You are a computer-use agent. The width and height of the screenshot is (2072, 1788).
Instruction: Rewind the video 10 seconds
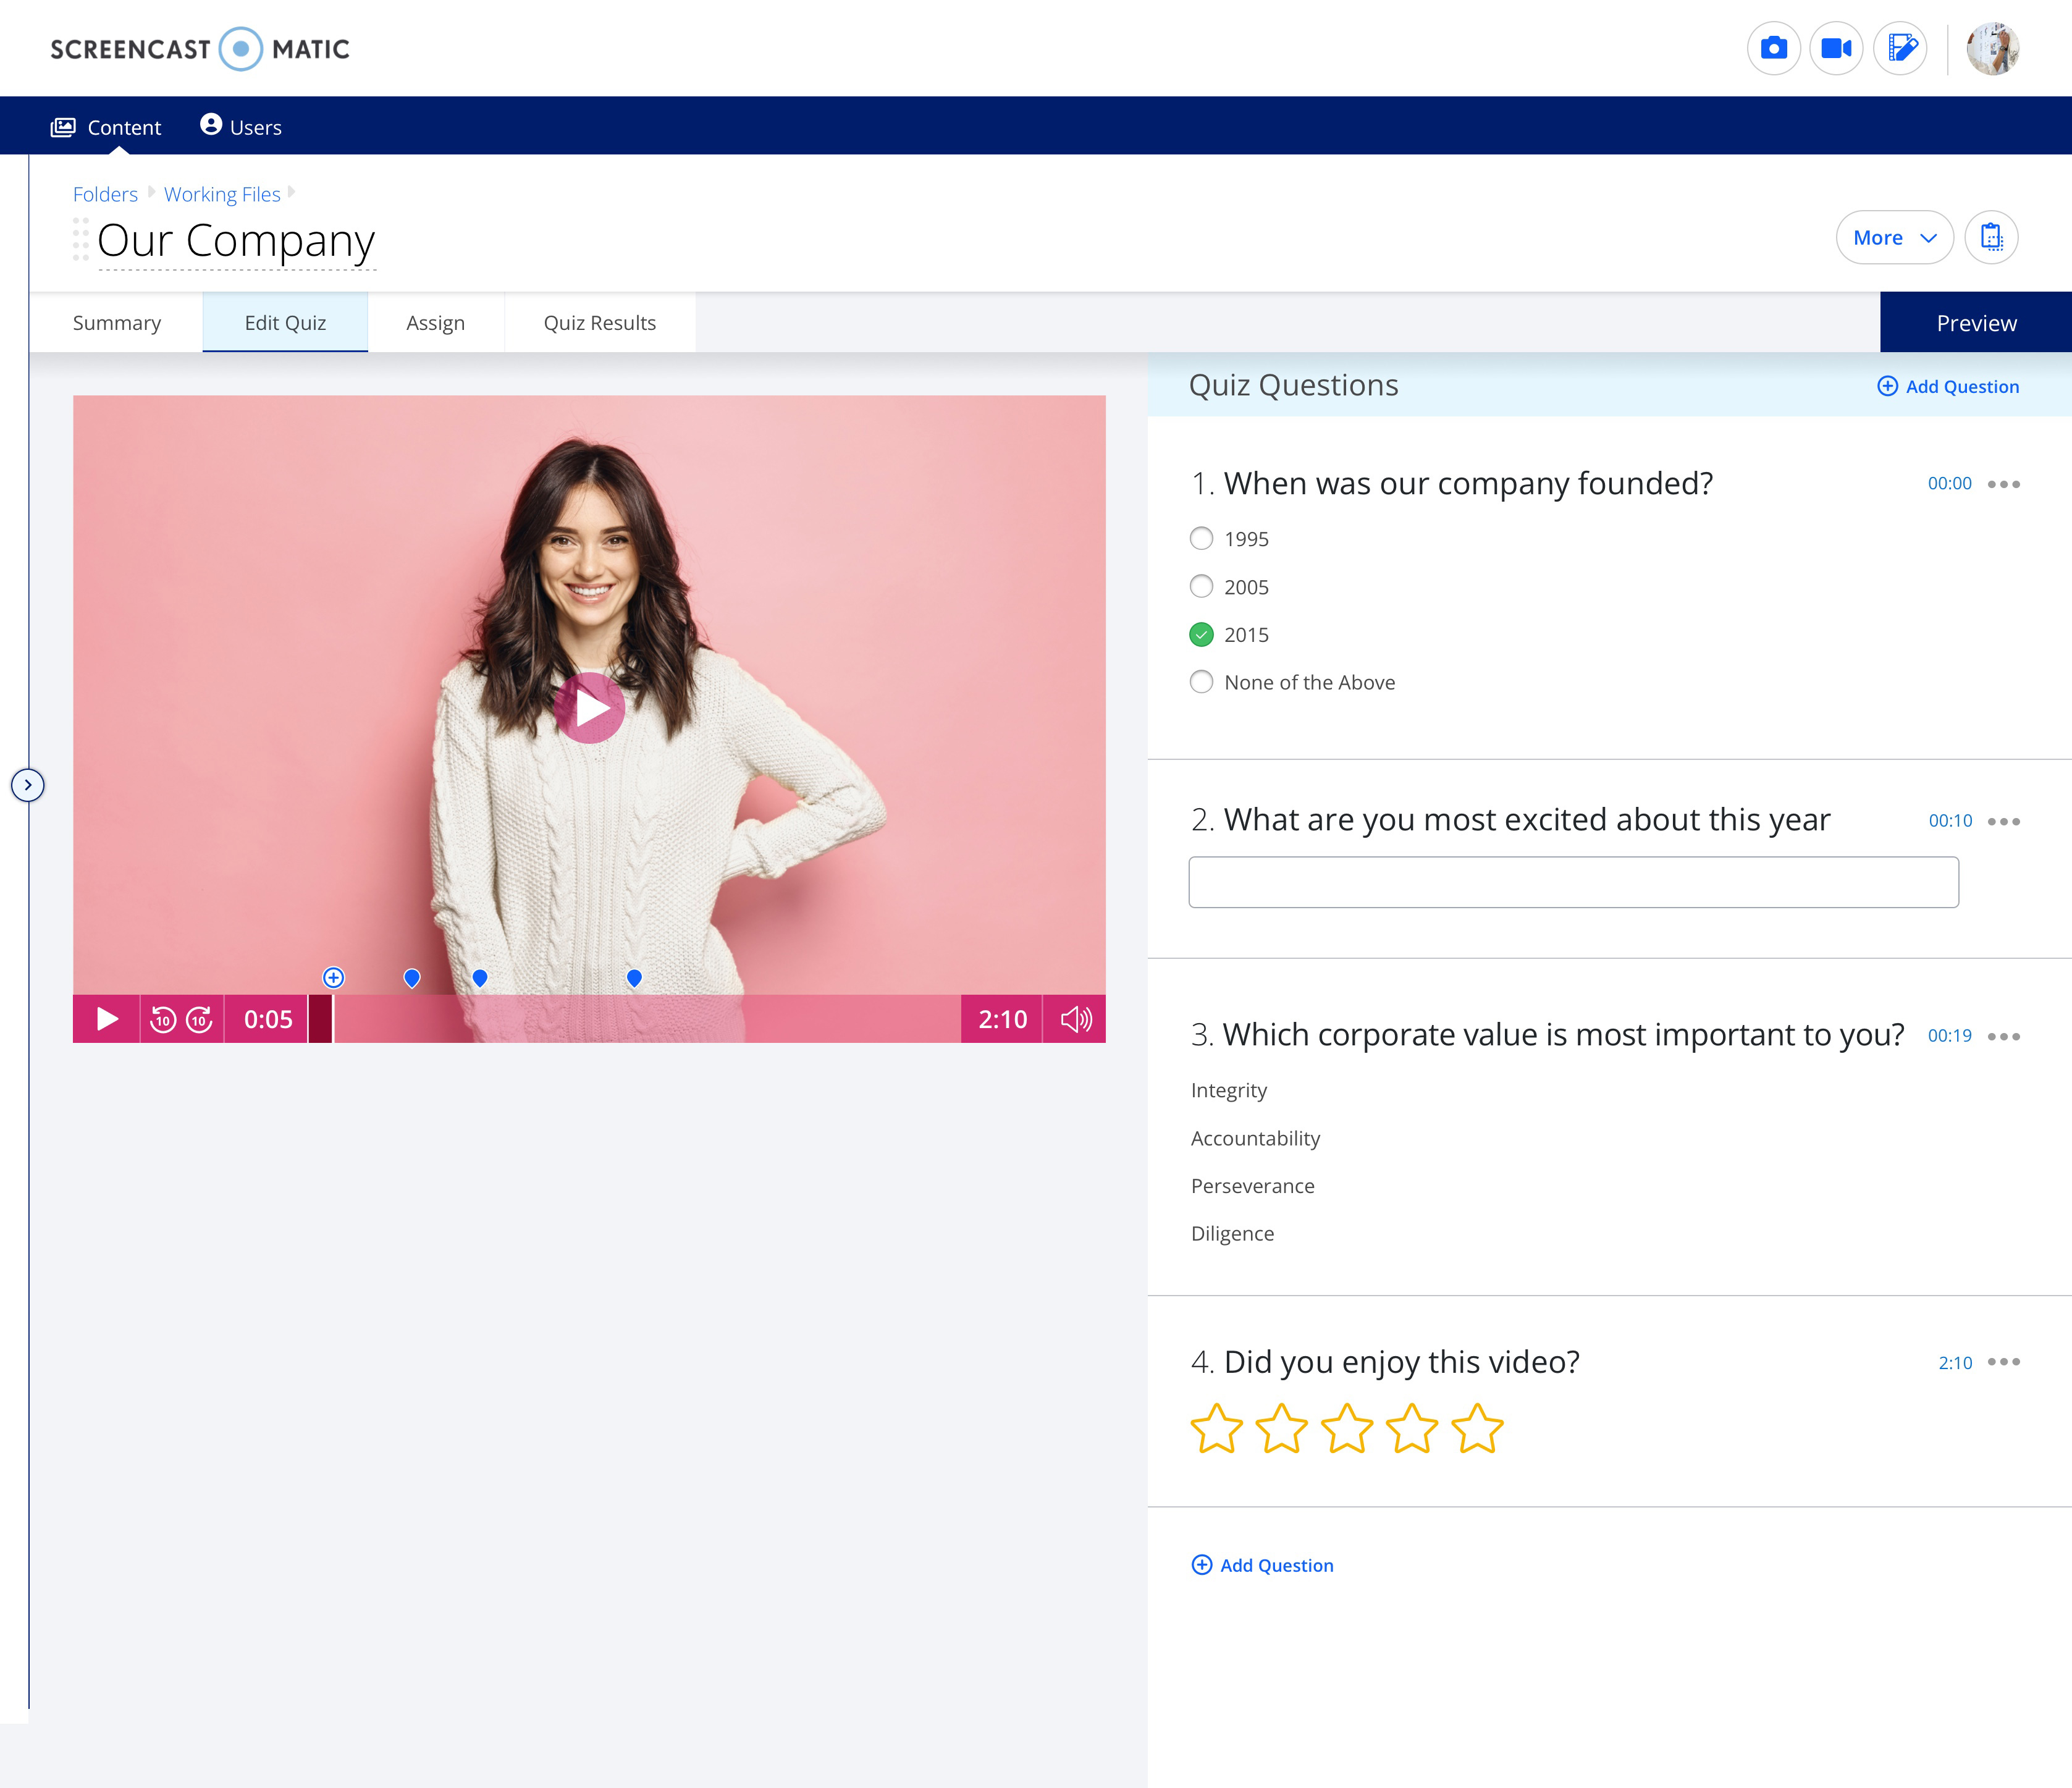point(163,1019)
